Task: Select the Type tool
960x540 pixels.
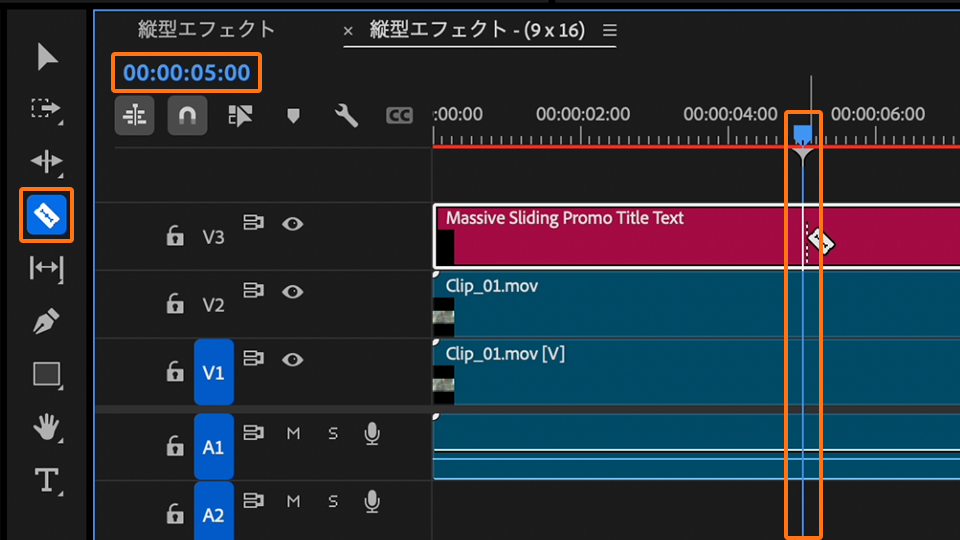Action: coord(47,481)
